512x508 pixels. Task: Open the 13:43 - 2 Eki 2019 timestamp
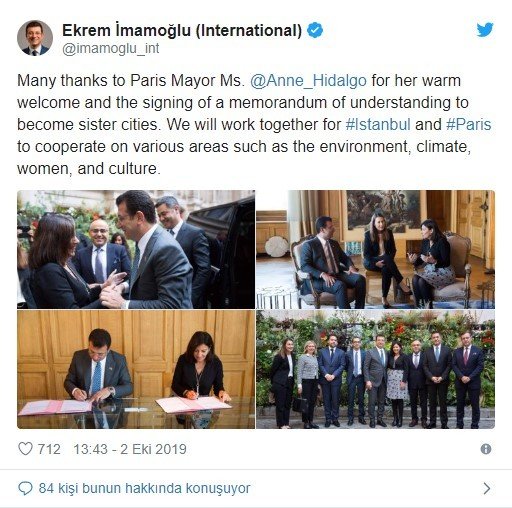[x=130, y=449]
